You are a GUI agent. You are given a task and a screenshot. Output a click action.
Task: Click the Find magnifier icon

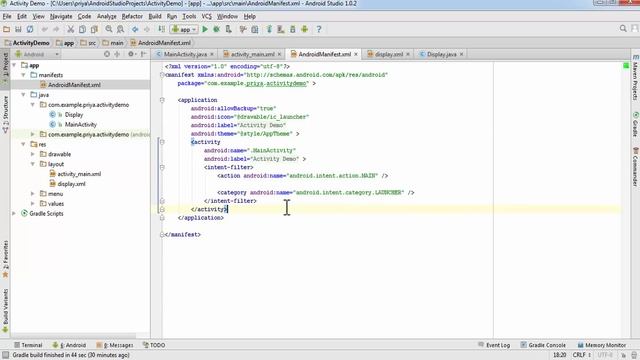point(109,29)
